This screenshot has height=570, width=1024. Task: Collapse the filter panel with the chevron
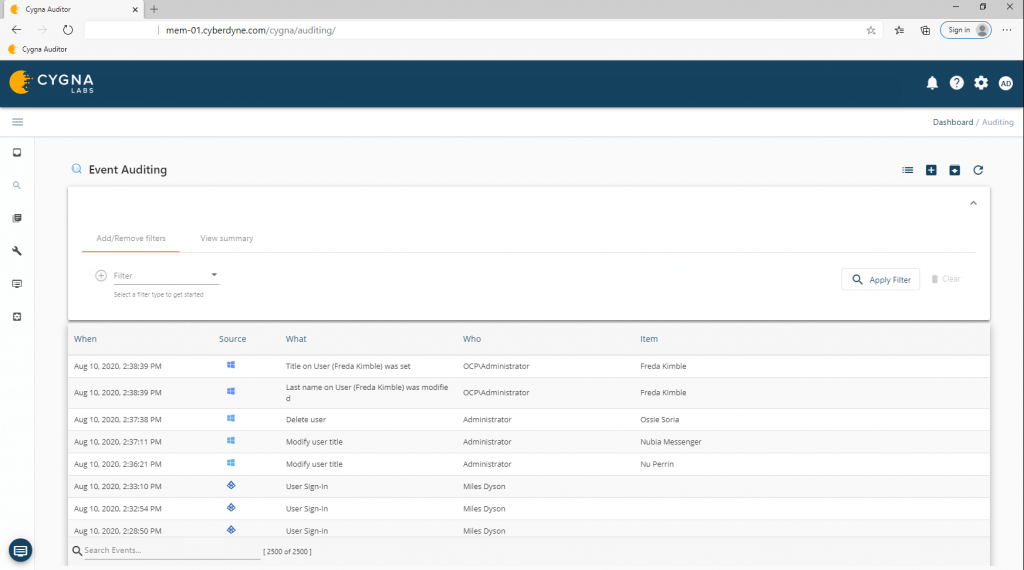click(973, 203)
